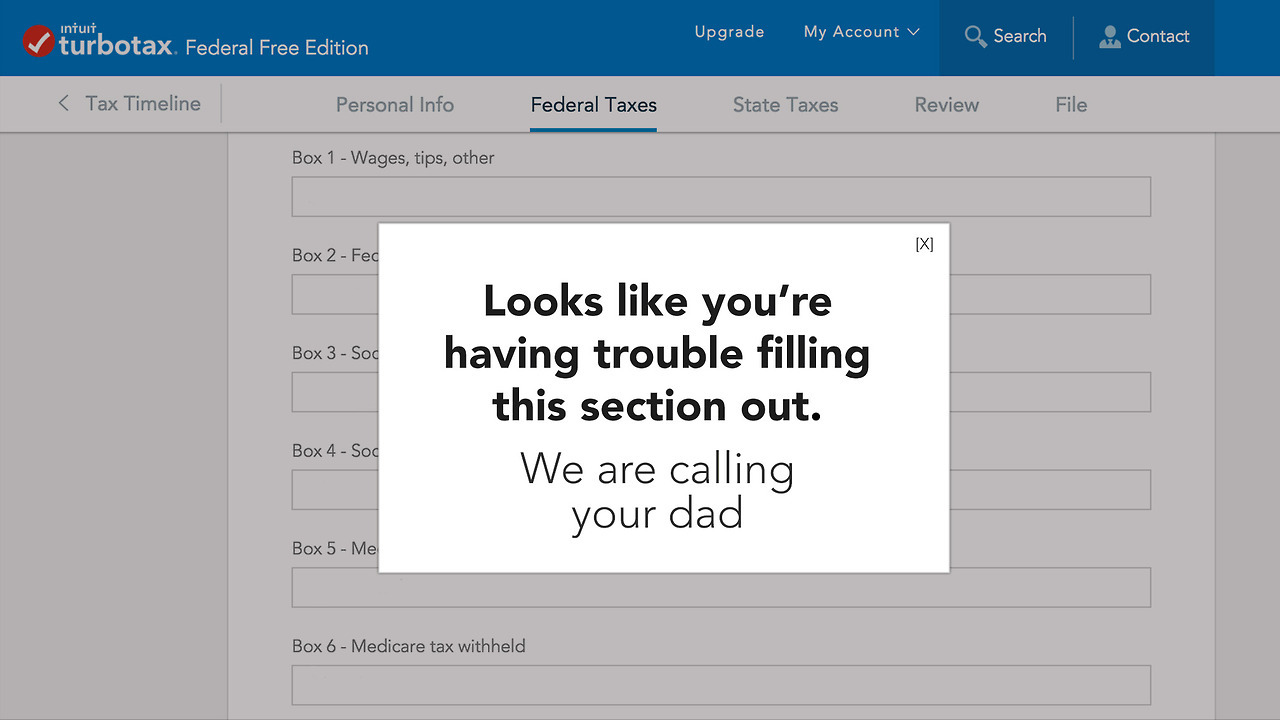Click the Upgrade link in the header

click(729, 32)
